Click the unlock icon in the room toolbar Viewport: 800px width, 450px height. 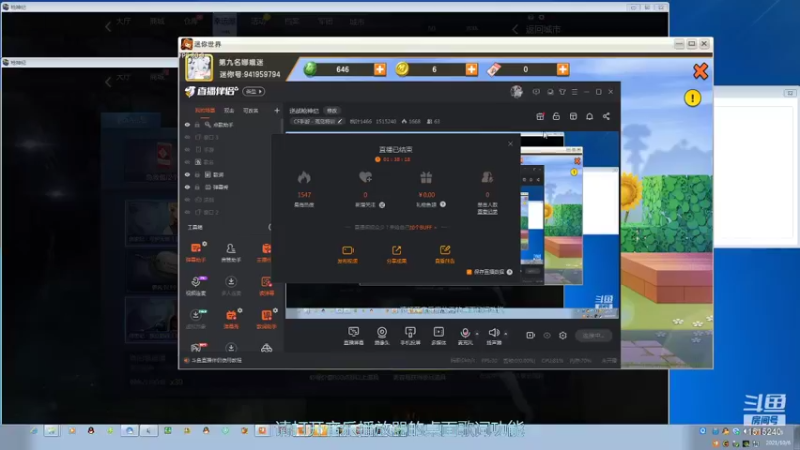(556, 116)
